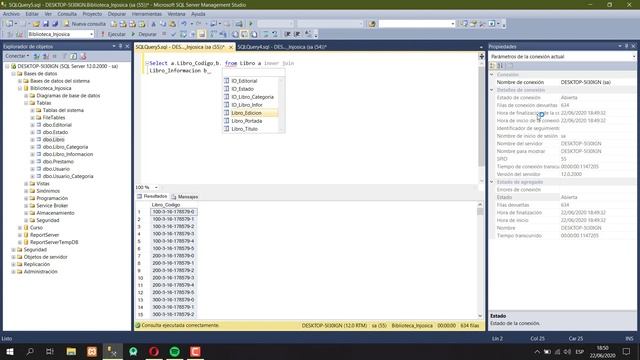Open the 100 % zoom dropdown
The width and height of the screenshot is (640, 360).
tap(156, 187)
